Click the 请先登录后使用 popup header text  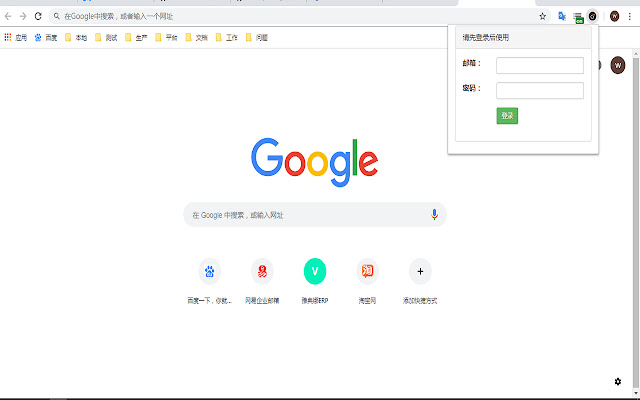tap(485, 38)
